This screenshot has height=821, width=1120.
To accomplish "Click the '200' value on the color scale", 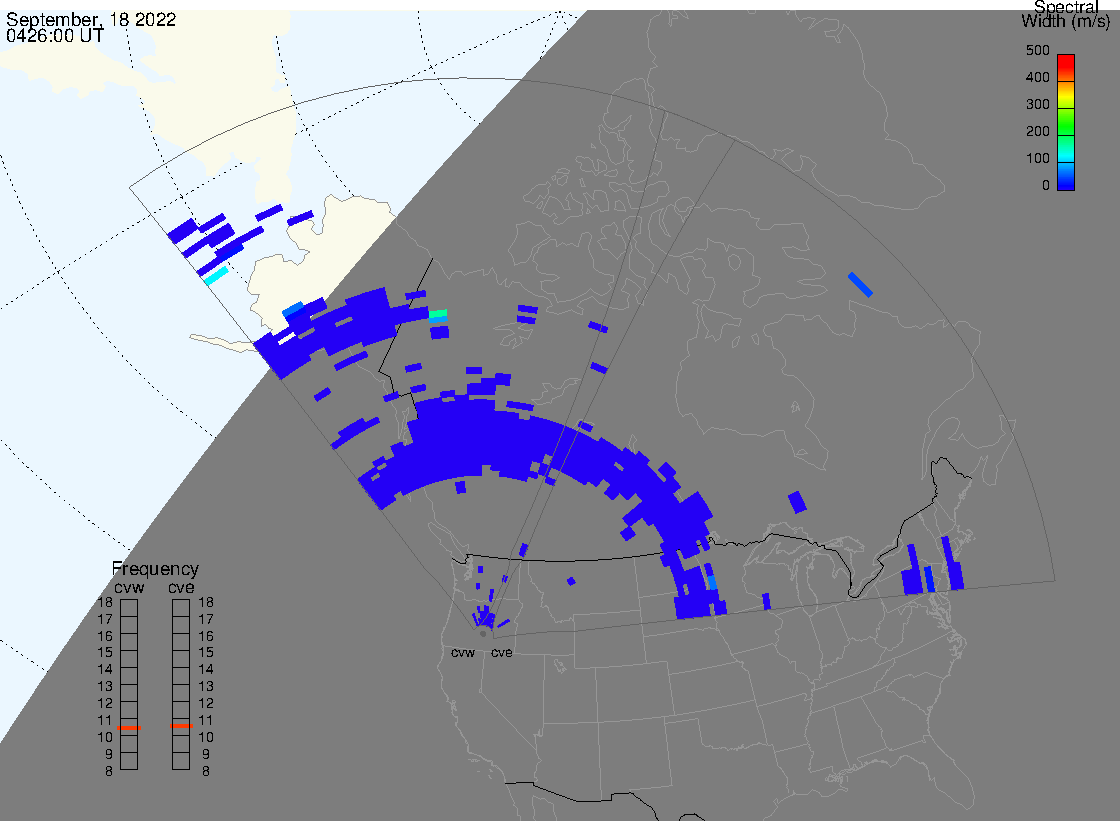I will [1038, 131].
